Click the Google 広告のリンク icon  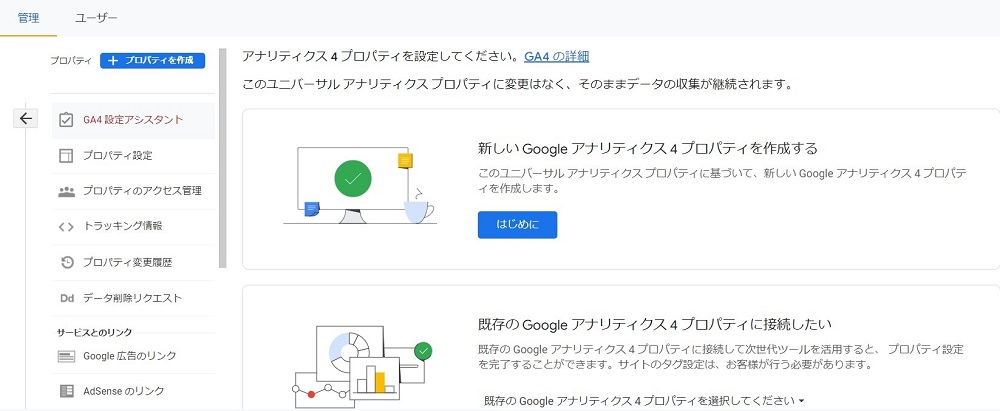coord(66,356)
